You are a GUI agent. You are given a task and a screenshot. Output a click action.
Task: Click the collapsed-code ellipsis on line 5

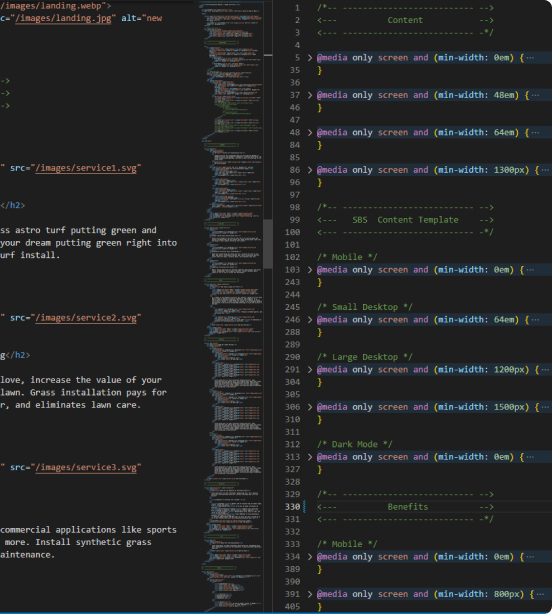[x=530, y=58]
